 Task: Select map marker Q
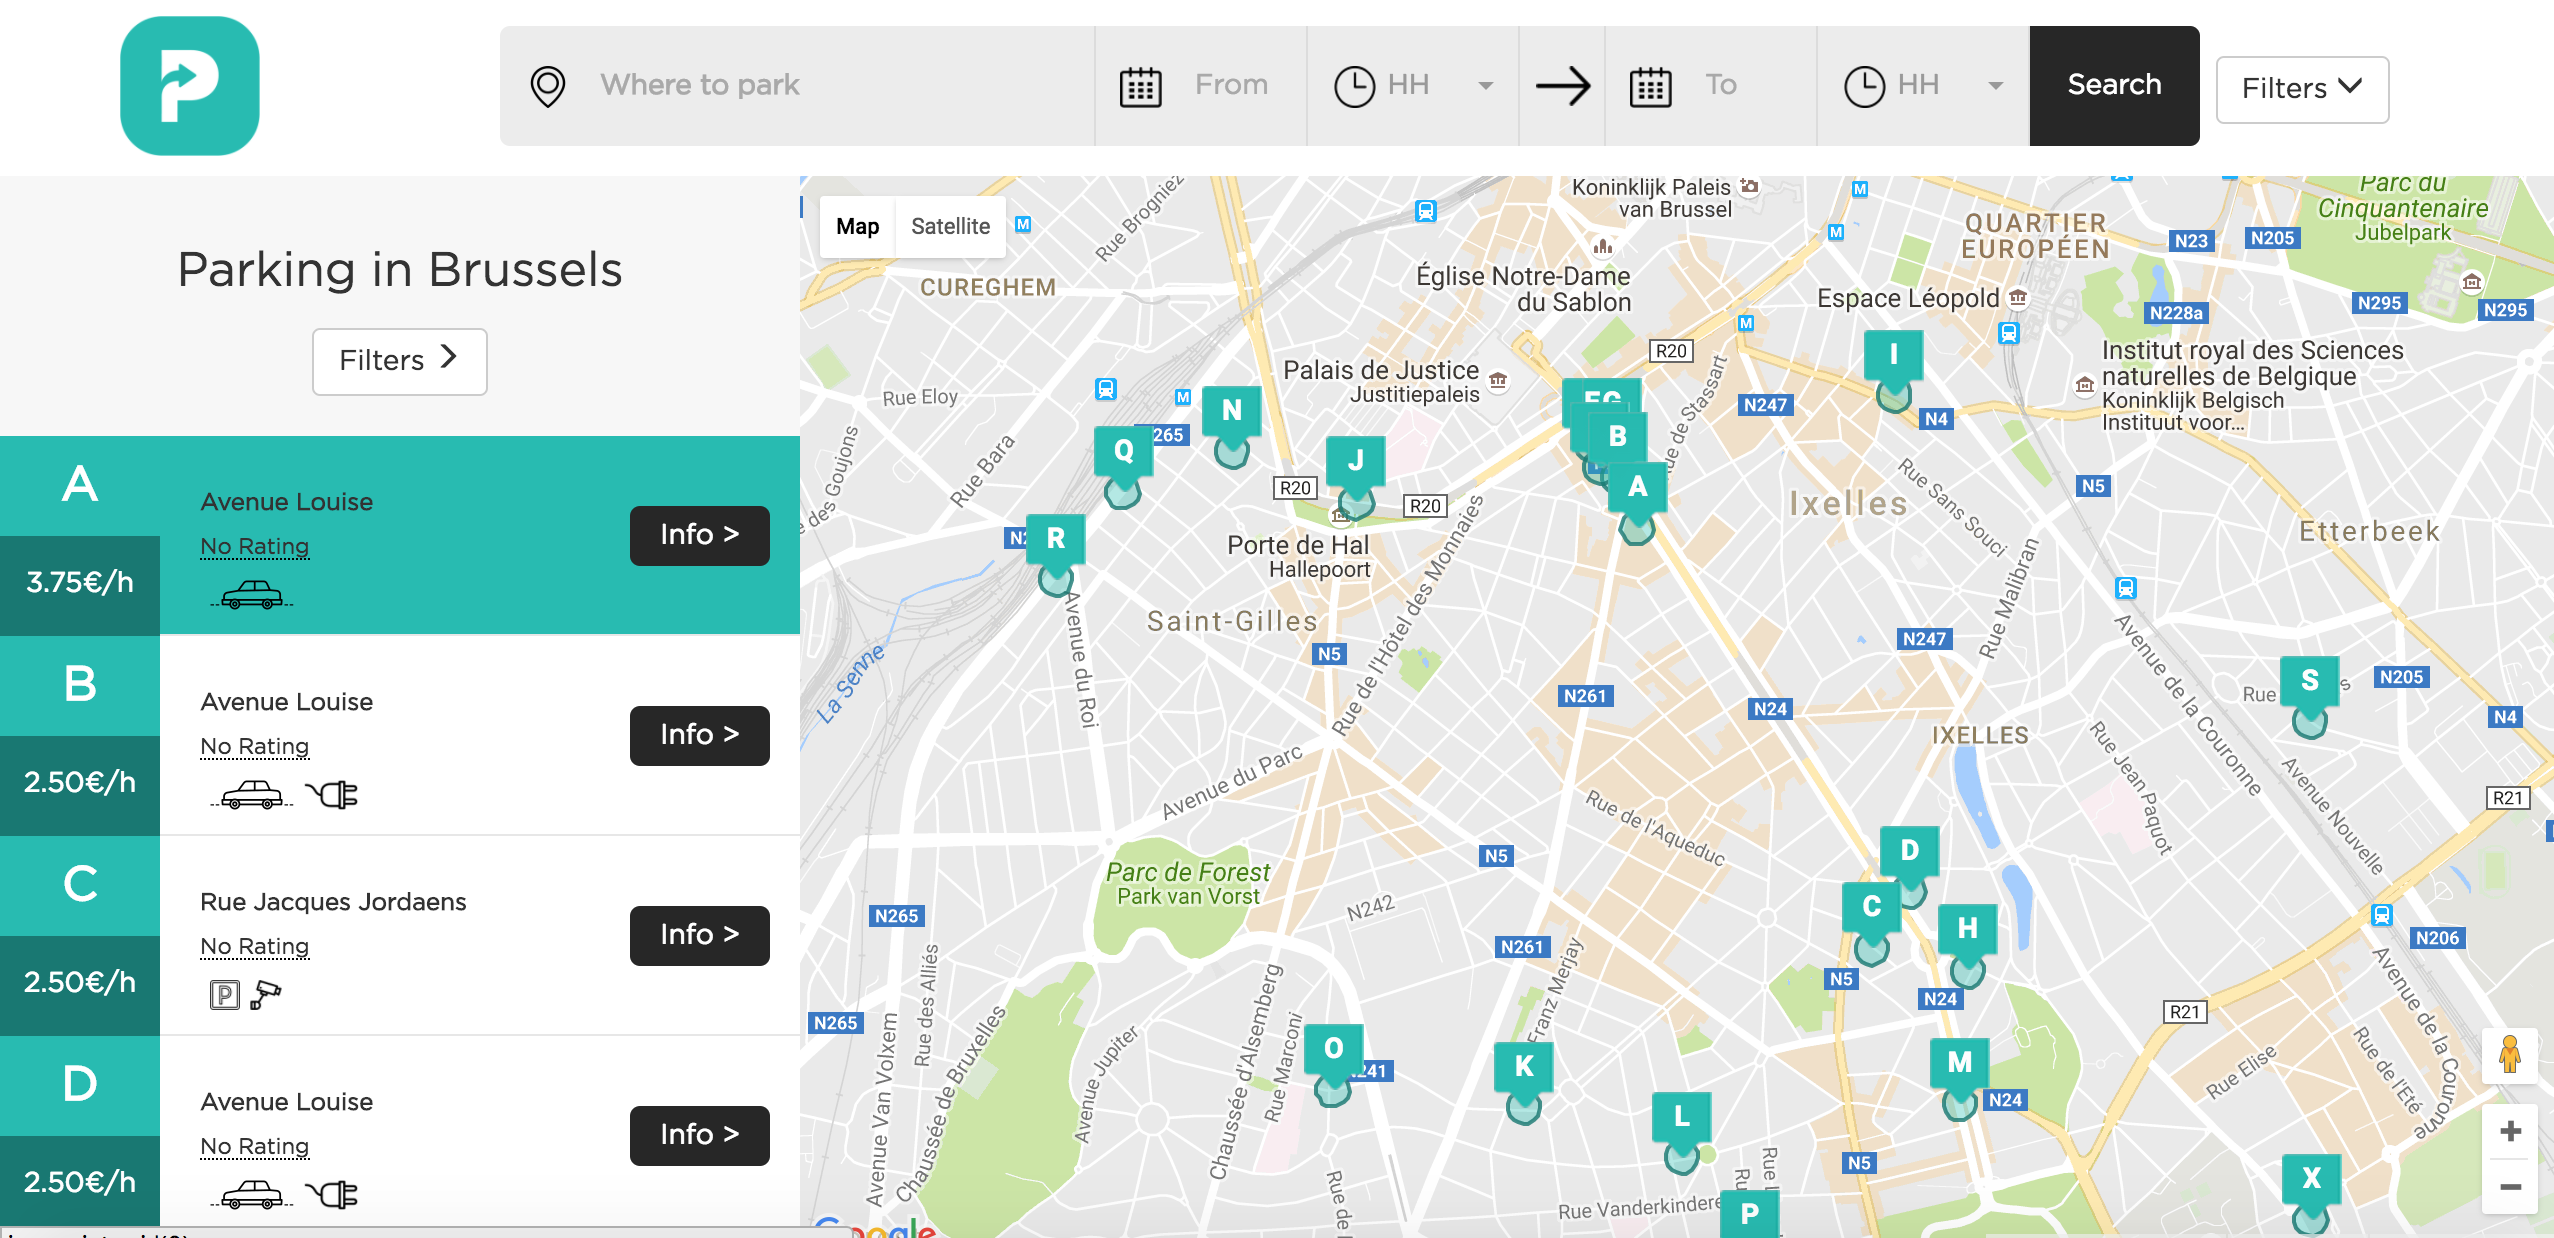[1123, 467]
